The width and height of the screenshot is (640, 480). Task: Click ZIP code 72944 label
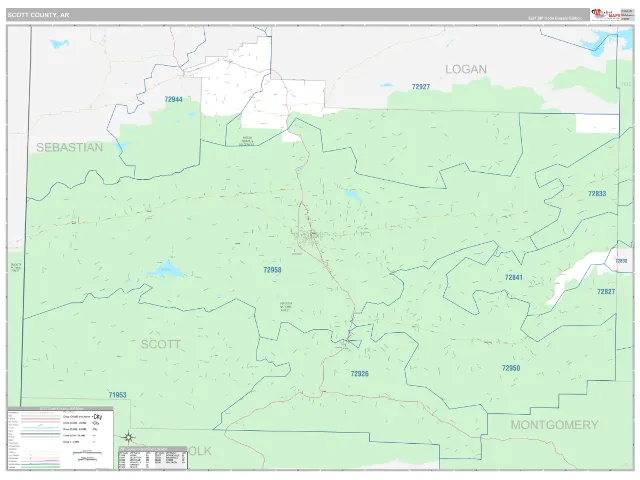point(173,99)
